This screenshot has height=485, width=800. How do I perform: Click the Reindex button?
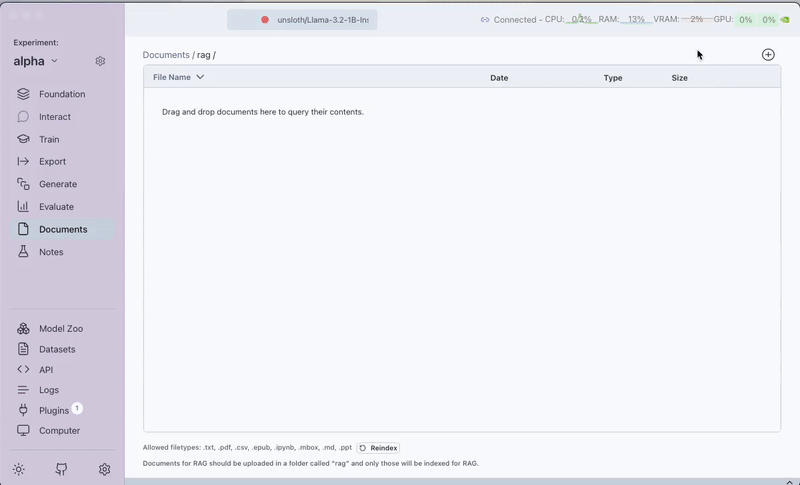click(x=379, y=448)
